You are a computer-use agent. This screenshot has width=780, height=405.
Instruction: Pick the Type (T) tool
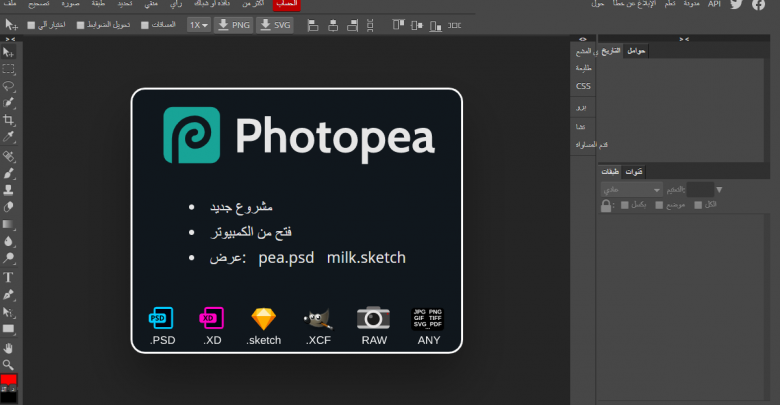(8, 277)
